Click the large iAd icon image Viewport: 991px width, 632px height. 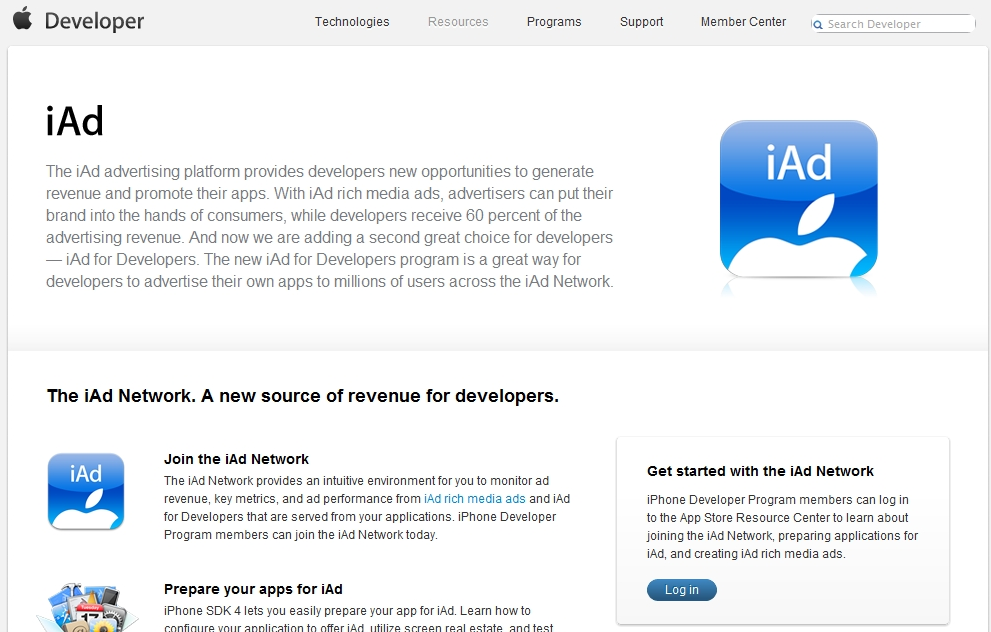click(x=798, y=200)
